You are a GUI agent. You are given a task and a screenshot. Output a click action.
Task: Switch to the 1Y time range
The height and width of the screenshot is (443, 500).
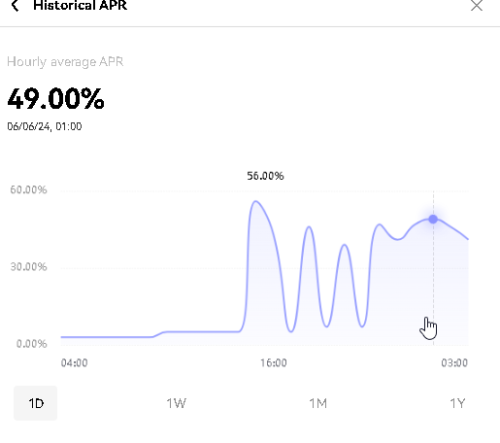click(x=457, y=403)
